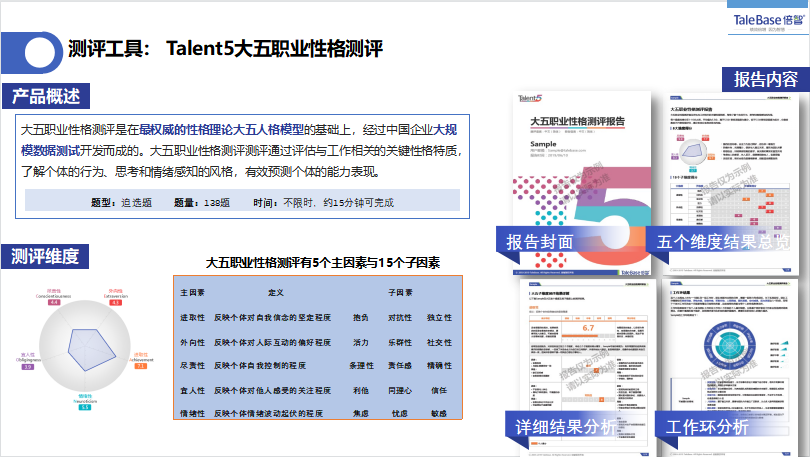The width and height of the screenshot is (810, 457).
Task: Click the TaleBase logo in the corner
Action: [x=769, y=21]
